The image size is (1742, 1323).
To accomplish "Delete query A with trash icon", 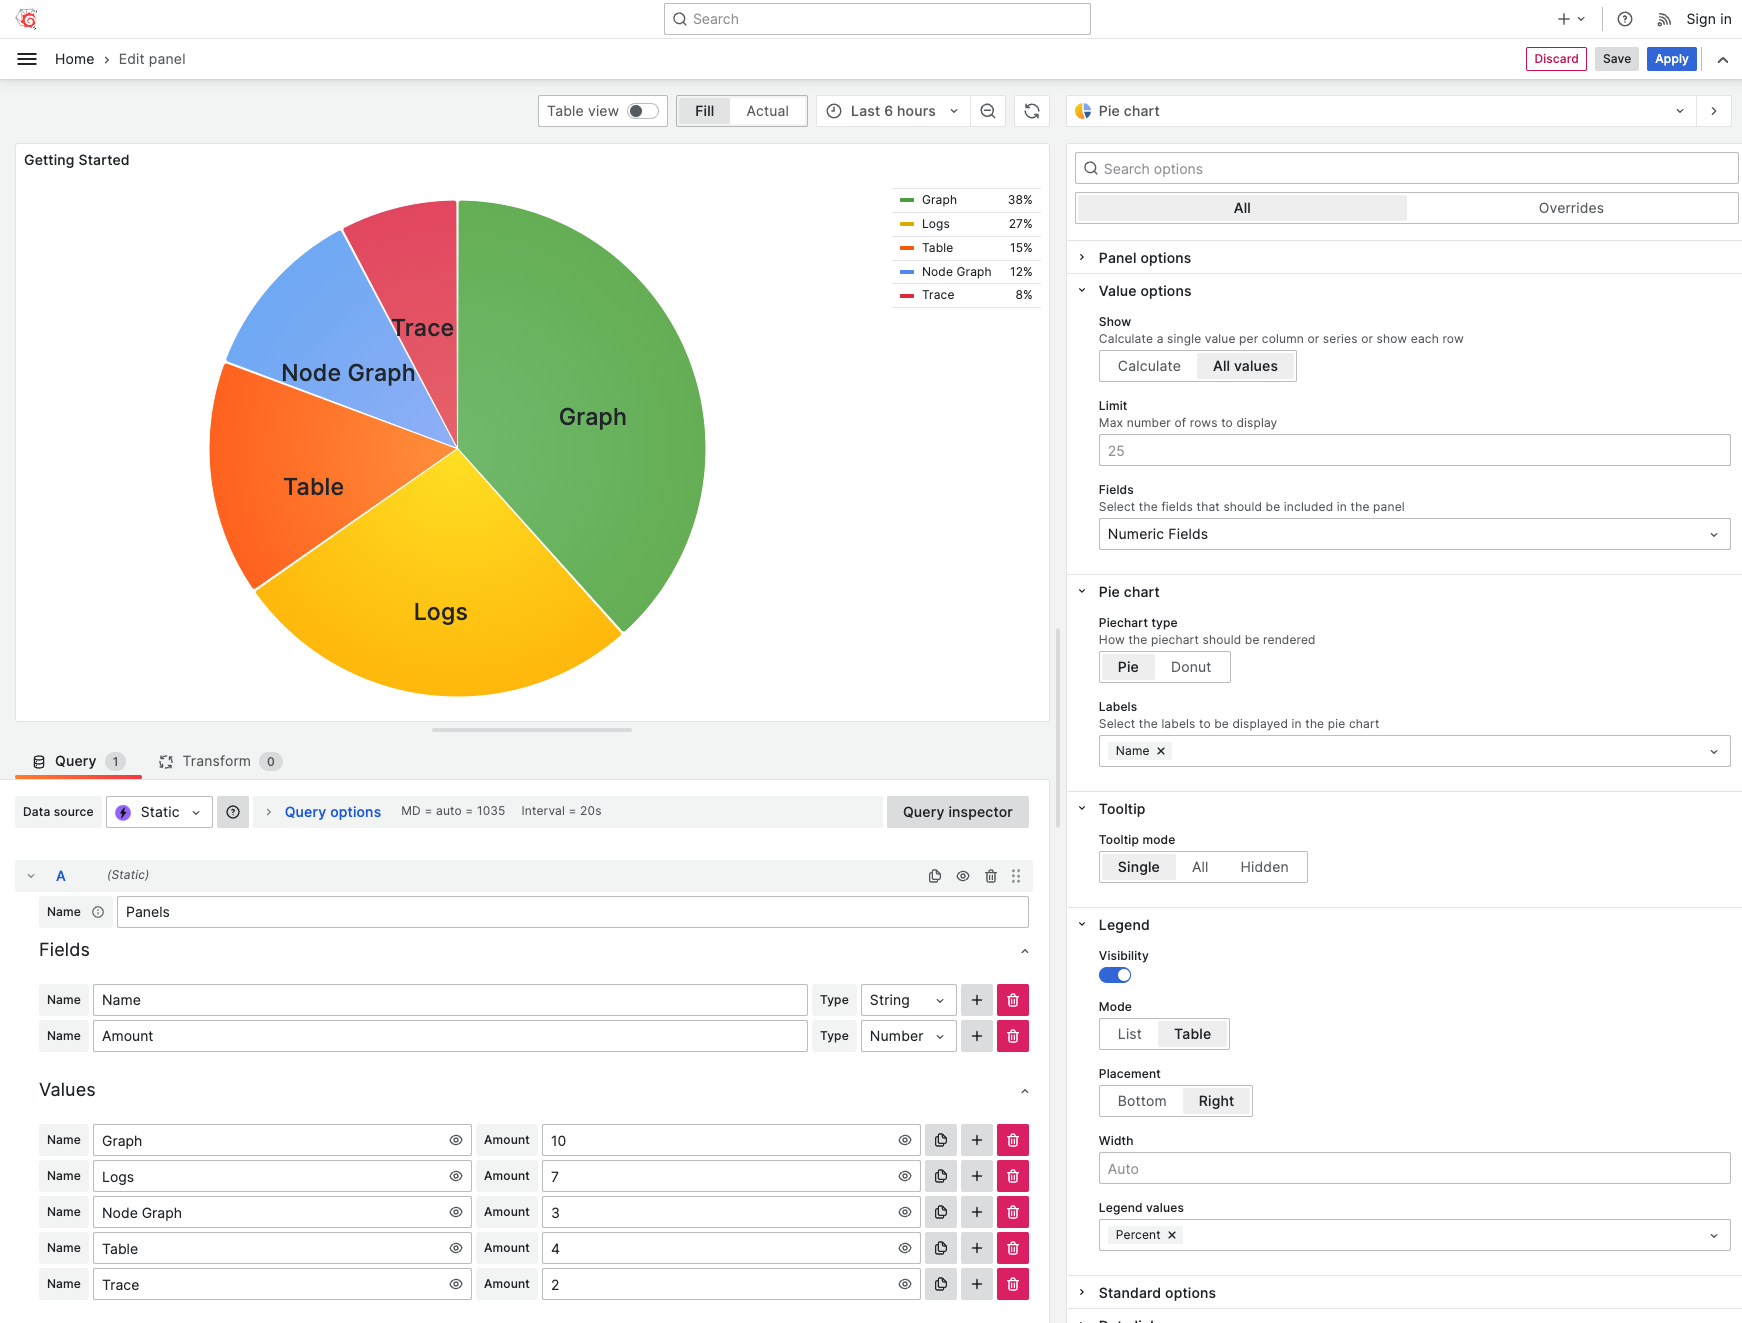I will click(x=990, y=875).
